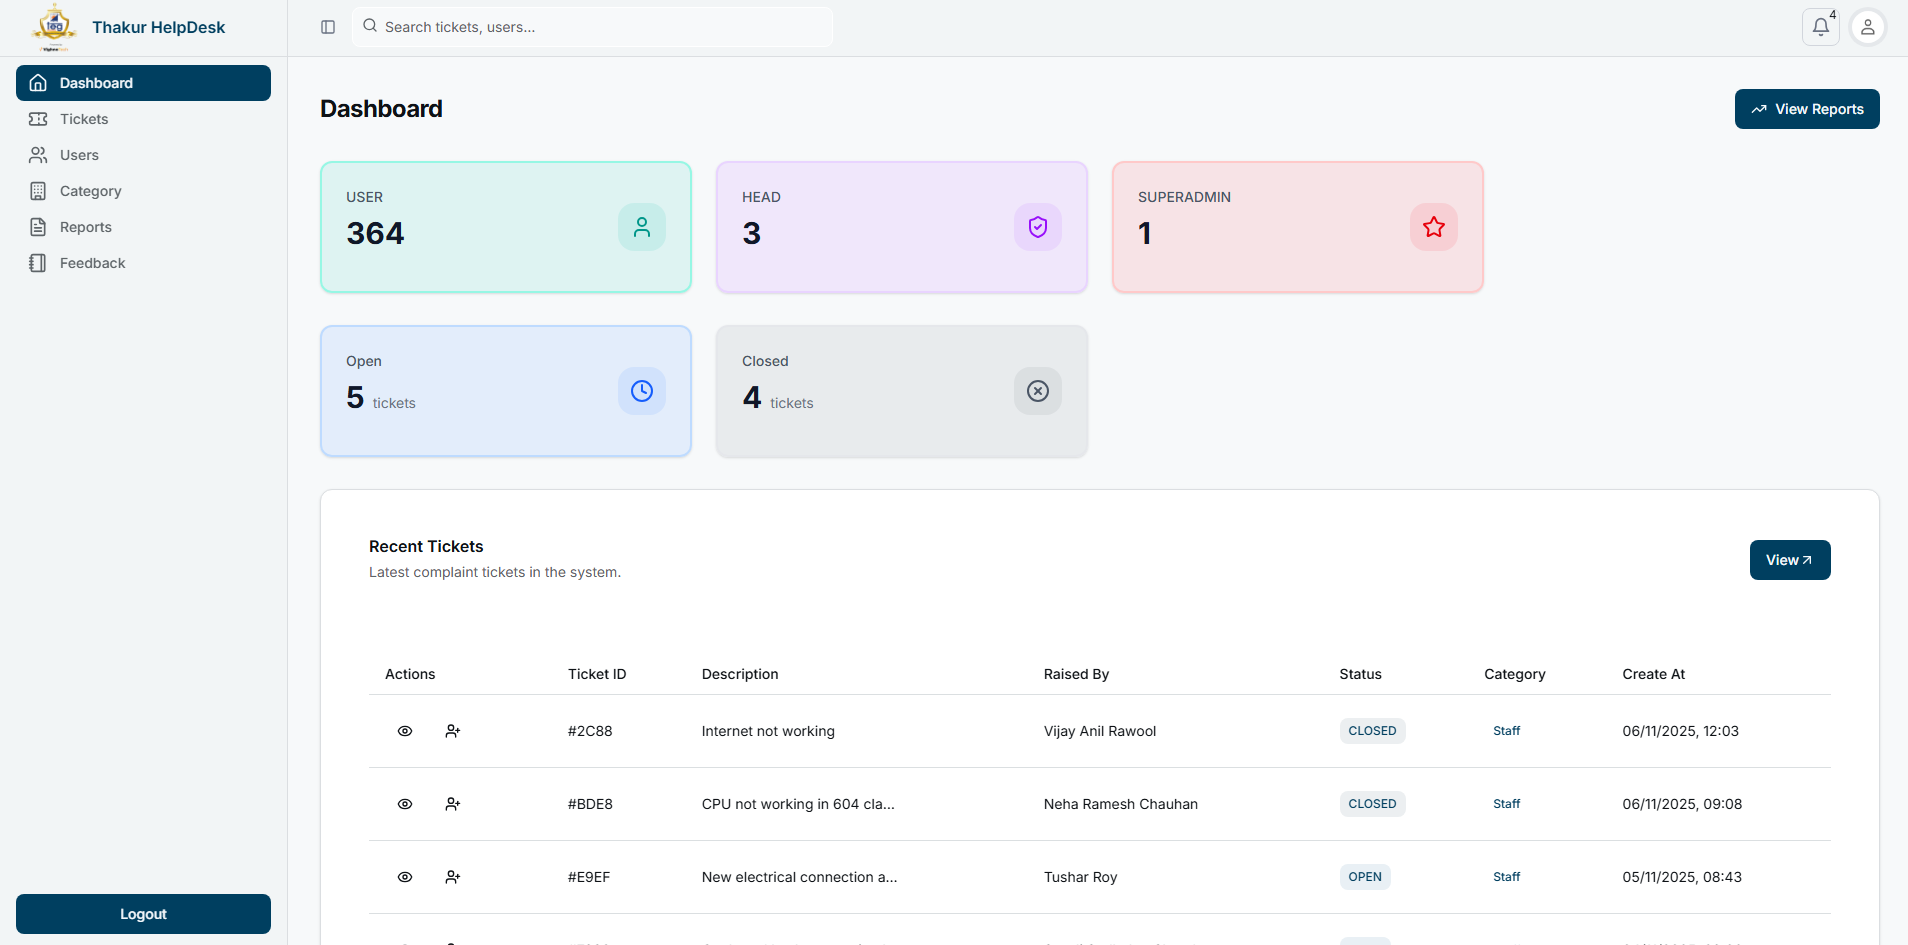View ticket #BDE8 using the eye icon

405,804
